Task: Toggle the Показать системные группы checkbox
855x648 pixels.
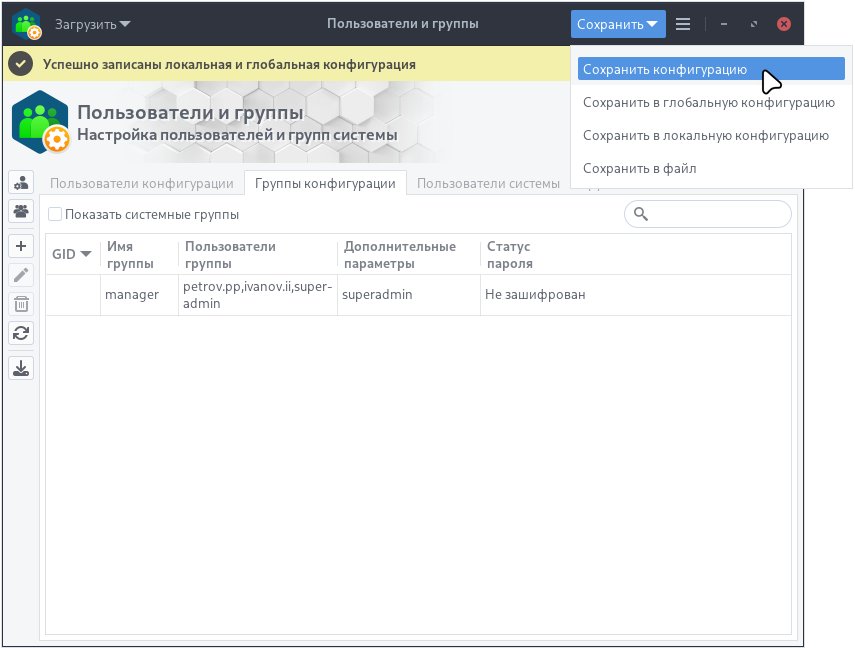Action: 55,214
